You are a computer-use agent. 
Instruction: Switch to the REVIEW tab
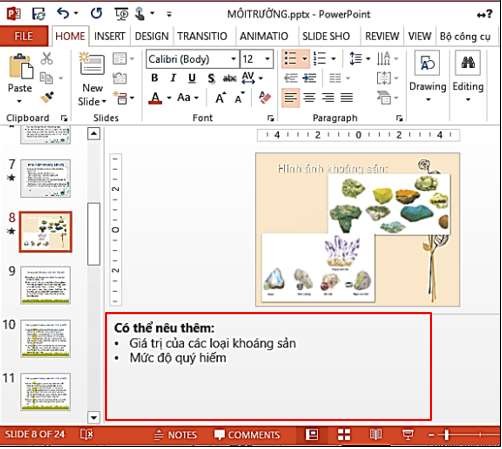pos(382,36)
